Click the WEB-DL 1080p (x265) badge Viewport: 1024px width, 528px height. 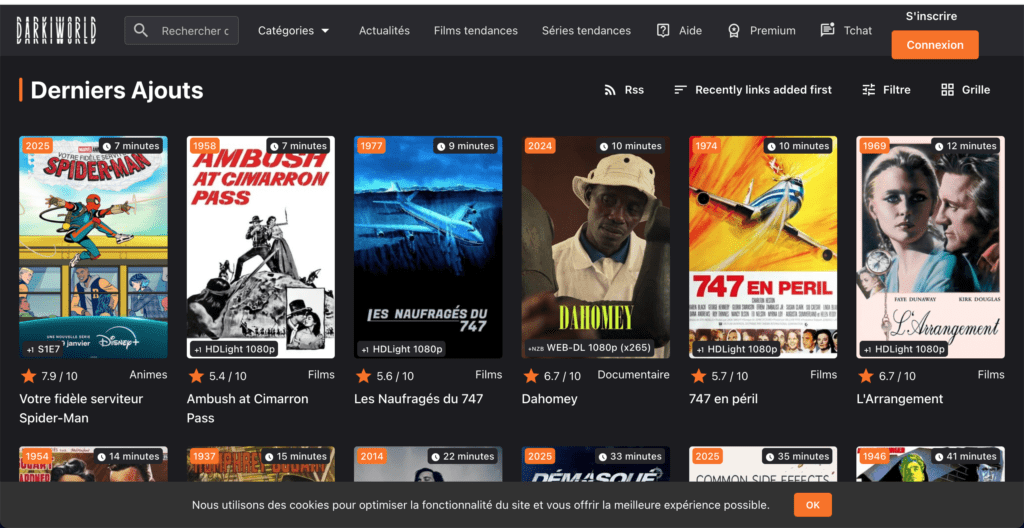(590, 348)
